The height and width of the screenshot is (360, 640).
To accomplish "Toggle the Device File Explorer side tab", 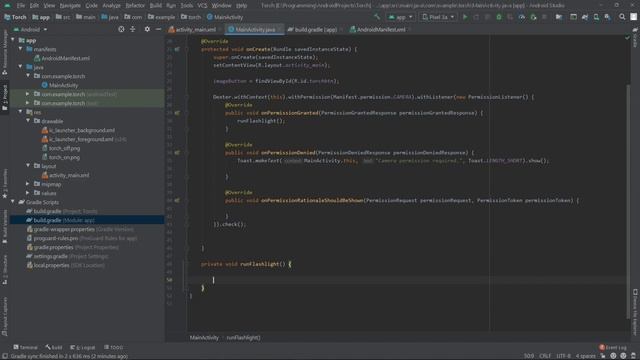I will [x=635, y=313].
